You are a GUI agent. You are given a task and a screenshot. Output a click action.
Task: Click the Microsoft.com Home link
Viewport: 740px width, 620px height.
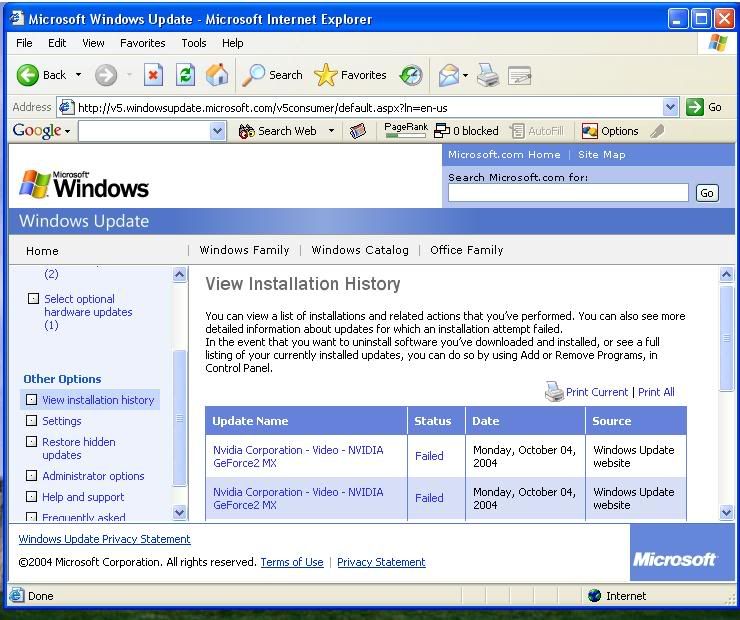(504, 154)
